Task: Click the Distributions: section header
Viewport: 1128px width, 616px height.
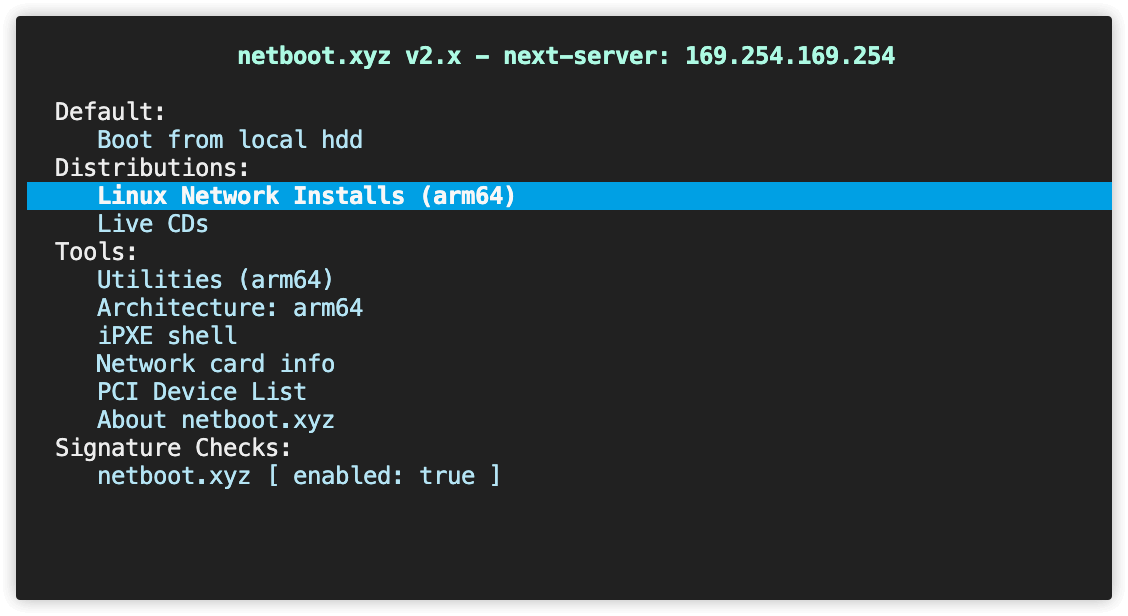Action: (x=152, y=167)
